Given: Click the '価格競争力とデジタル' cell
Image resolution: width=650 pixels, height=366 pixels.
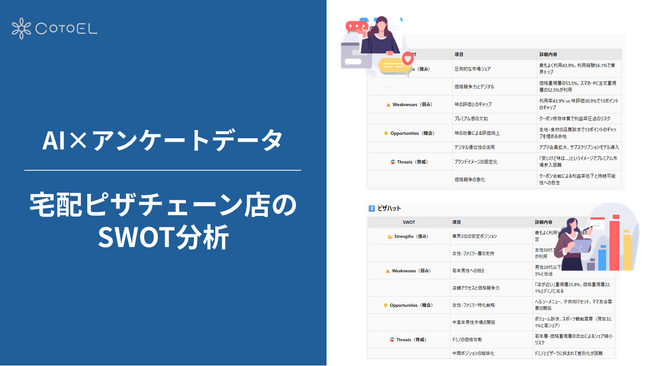Looking at the screenshot, I should [474, 87].
